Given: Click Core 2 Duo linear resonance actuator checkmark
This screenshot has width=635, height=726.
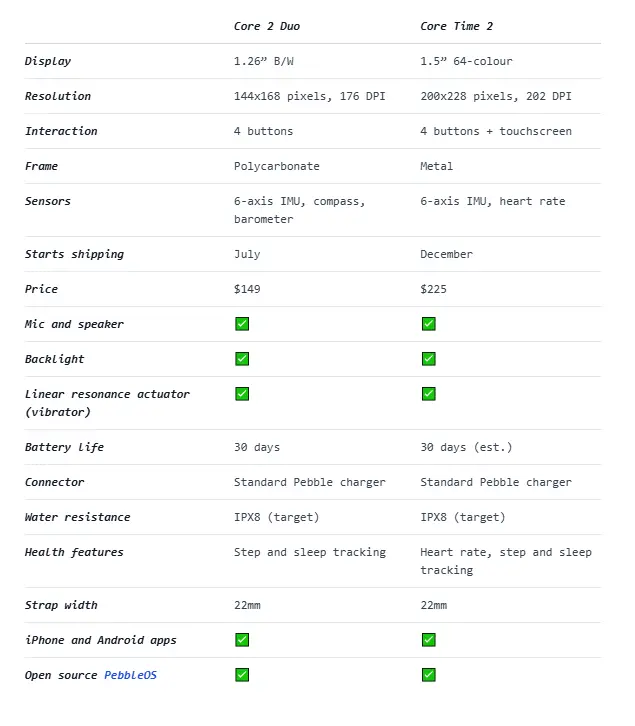Looking at the screenshot, I should pyautogui.click(x=242, y=394).
